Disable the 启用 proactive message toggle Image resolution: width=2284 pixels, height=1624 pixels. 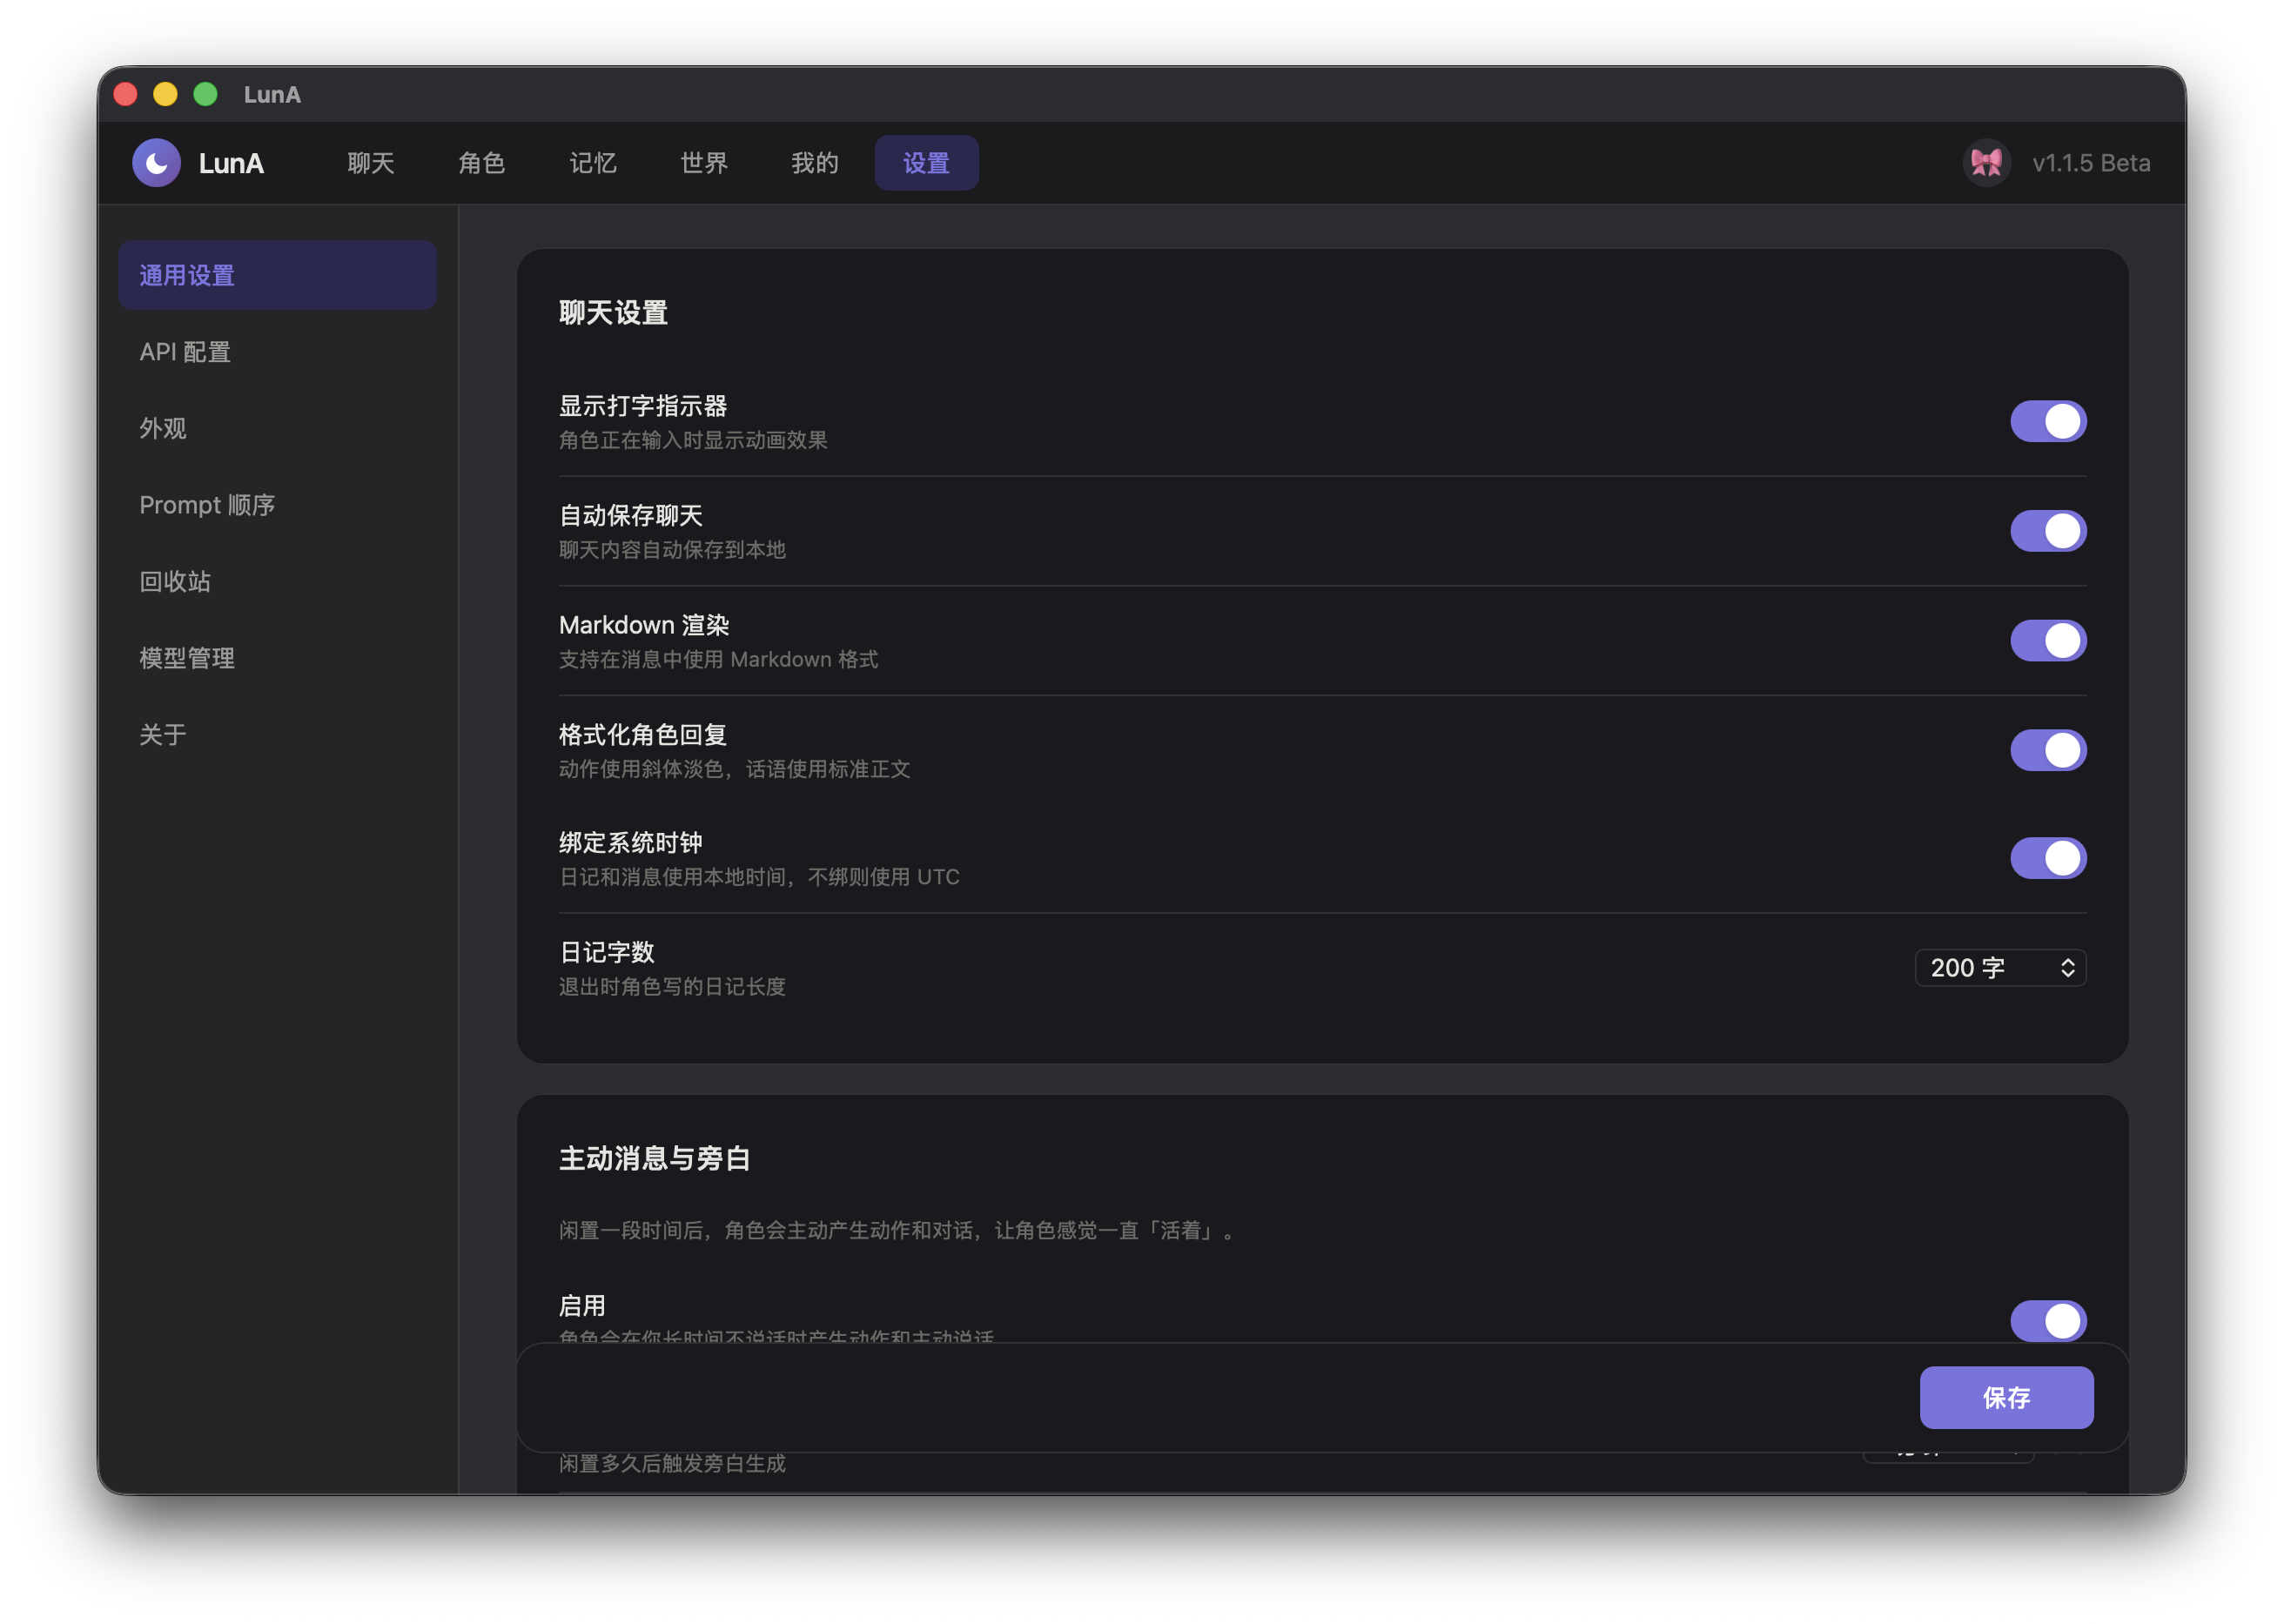[2047, 1321]
